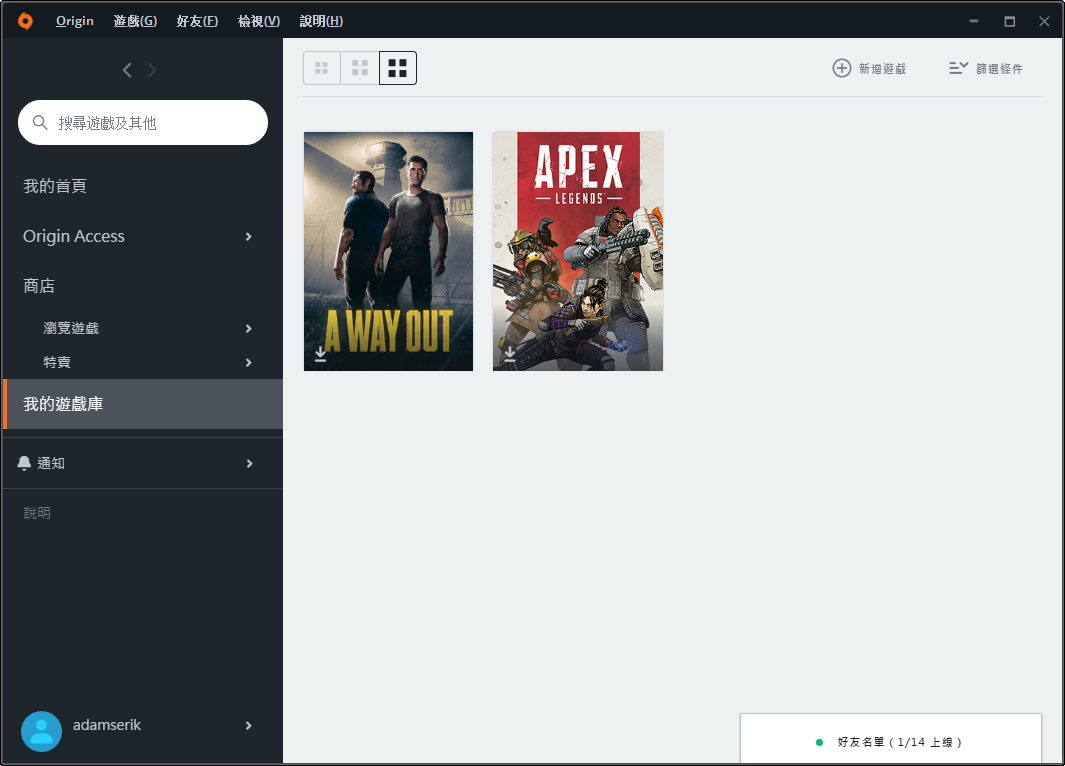Image resolution: width=1065 pixels, height=766 pixels.
Task: Maximize the Origin window
Action: 1009,21
